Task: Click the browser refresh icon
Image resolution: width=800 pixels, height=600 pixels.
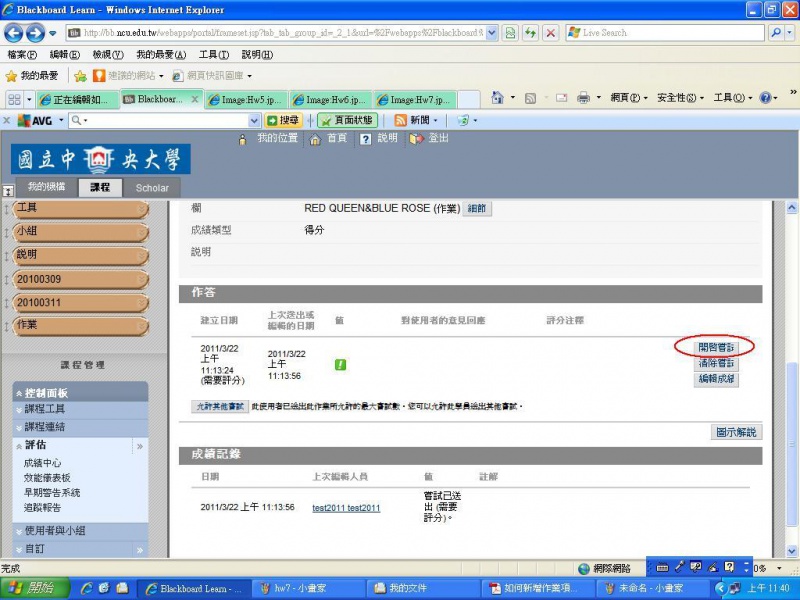Action: tap(530, 33)
